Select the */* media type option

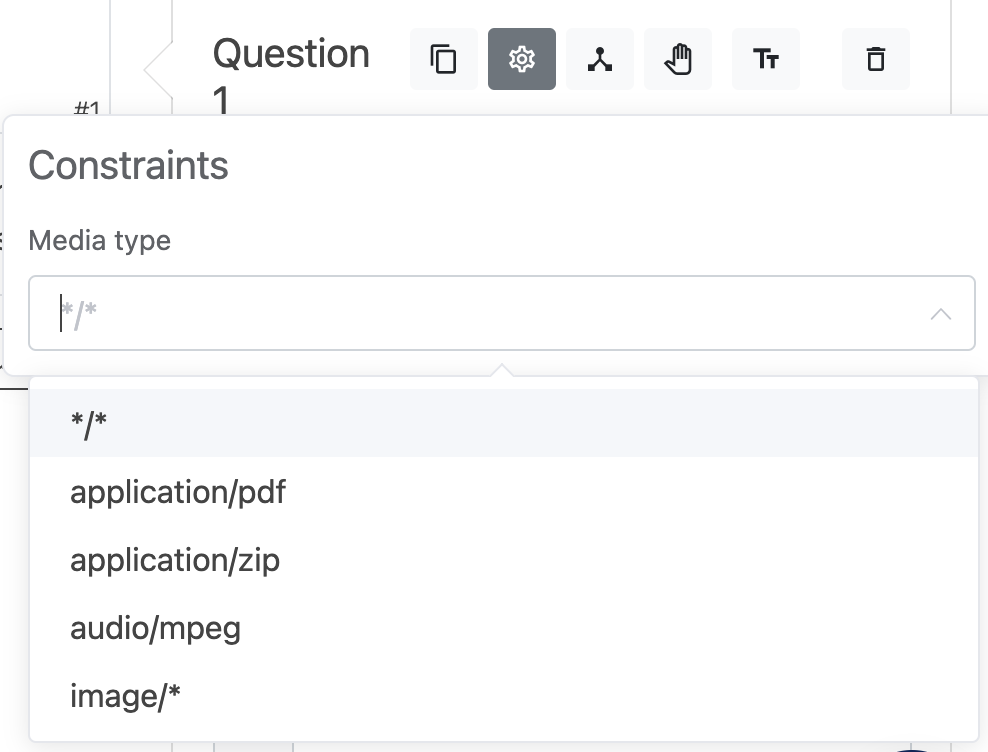tap(89, 424)
